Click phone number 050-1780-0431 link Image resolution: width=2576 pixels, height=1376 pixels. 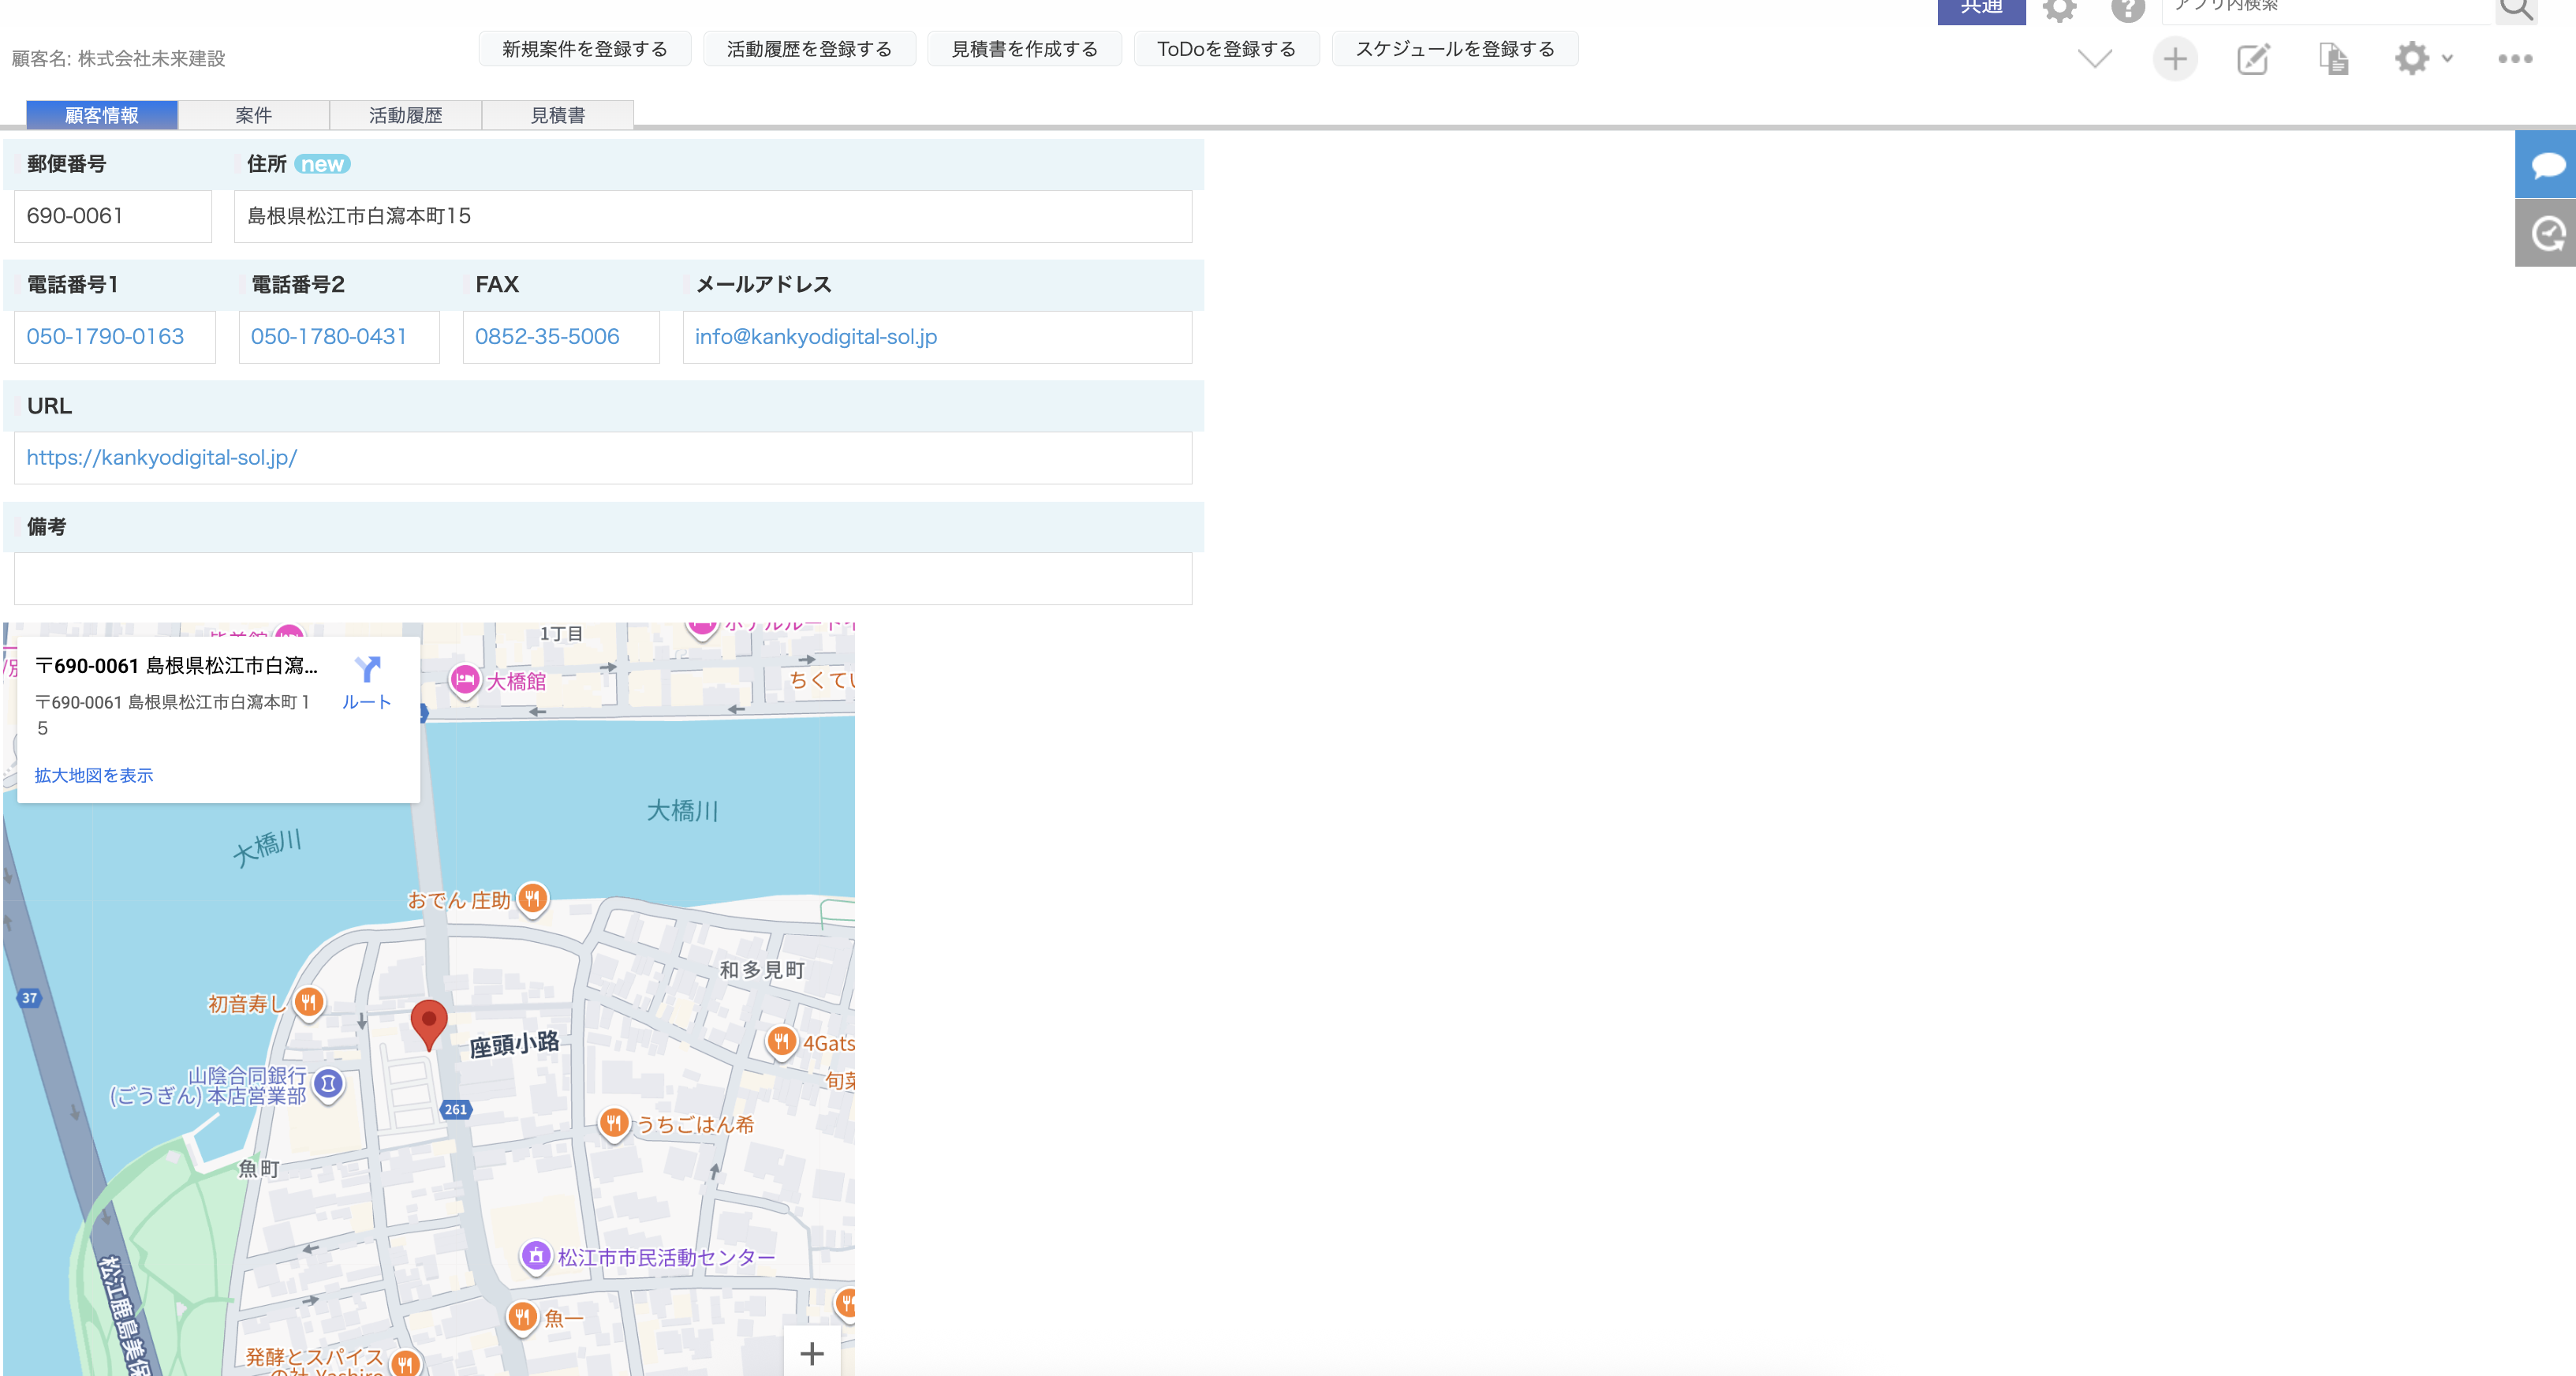(328, 337)
